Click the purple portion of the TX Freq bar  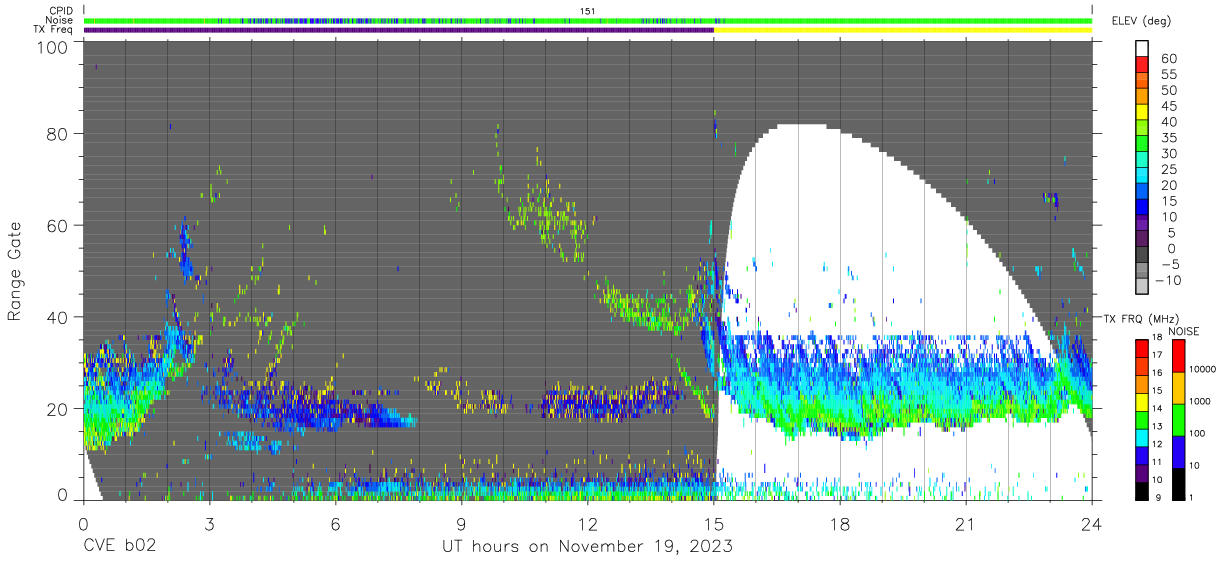point(398,30)
